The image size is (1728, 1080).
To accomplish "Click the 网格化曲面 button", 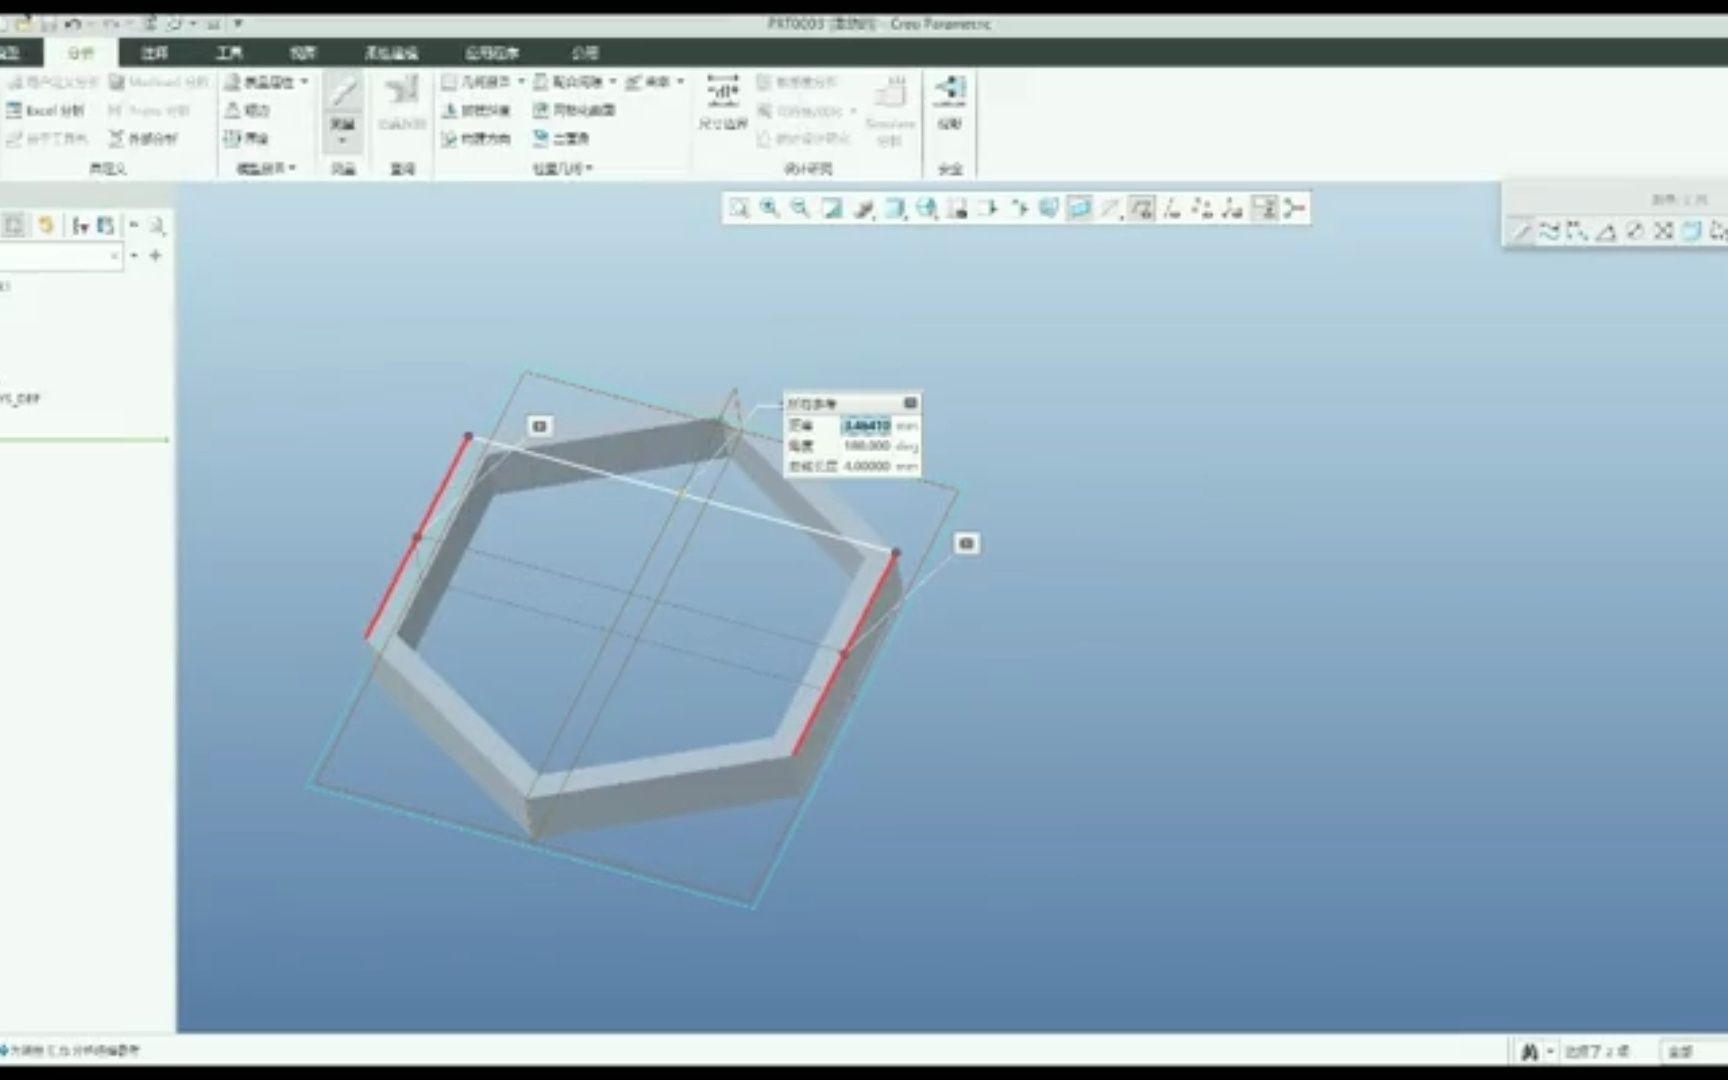I will tap(575, 110).
